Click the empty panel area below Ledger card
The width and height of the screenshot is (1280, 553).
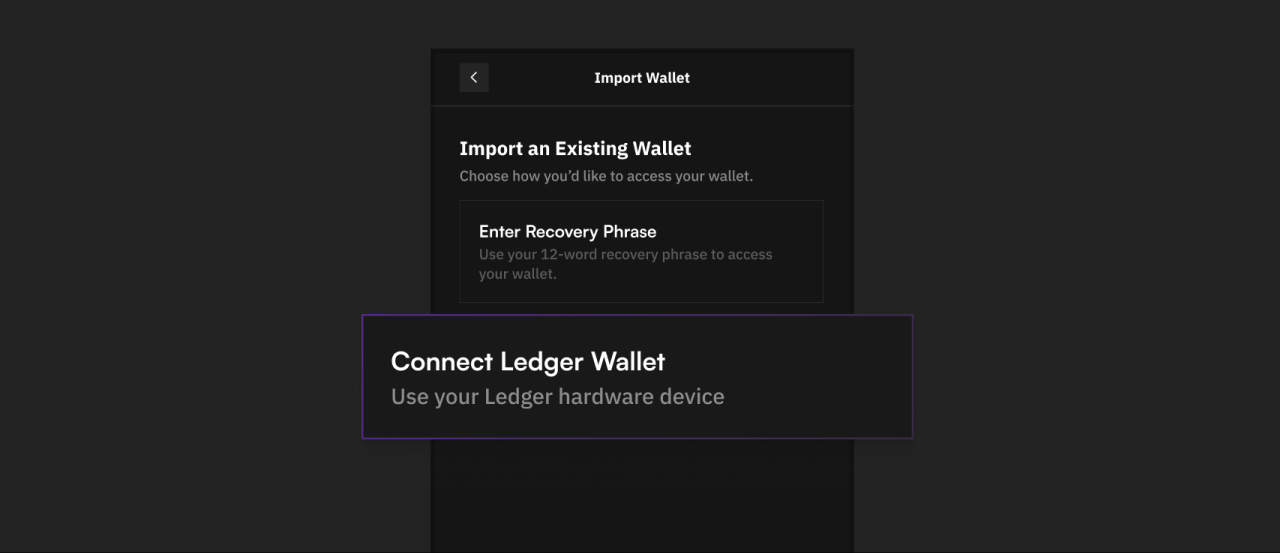point(642,495)
